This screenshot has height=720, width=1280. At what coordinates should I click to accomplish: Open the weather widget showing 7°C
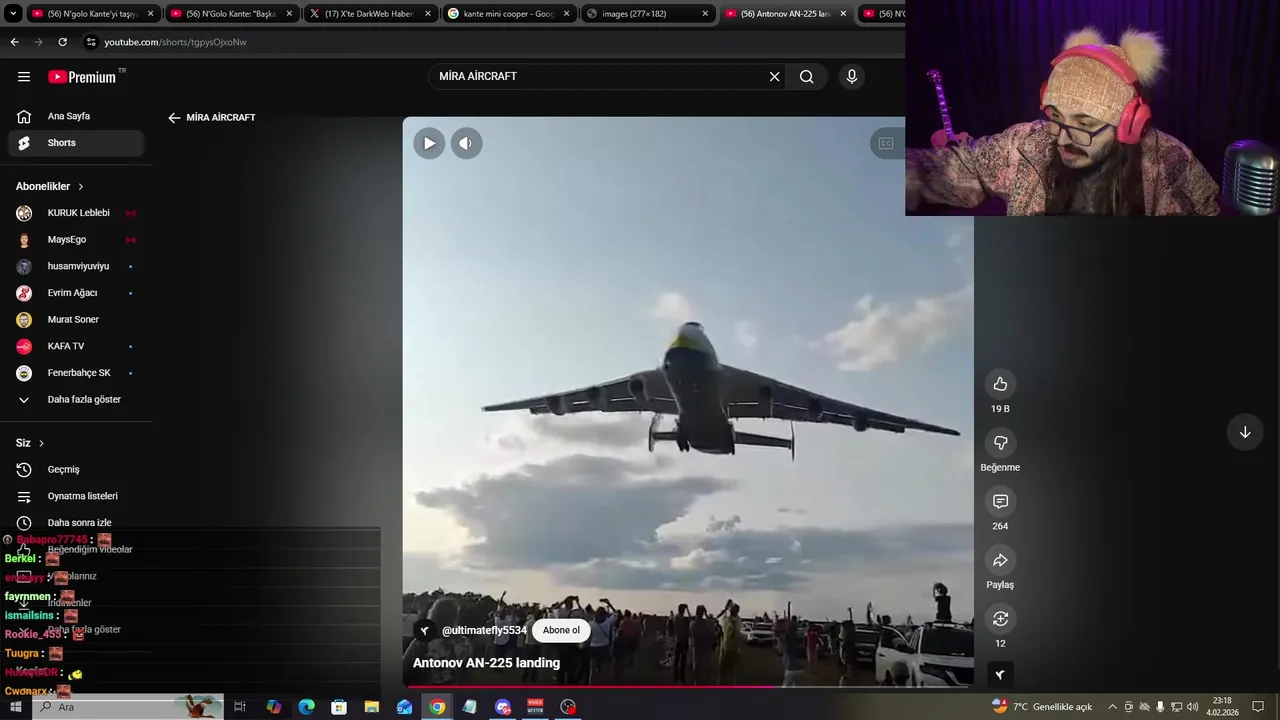pos(1041,707)
